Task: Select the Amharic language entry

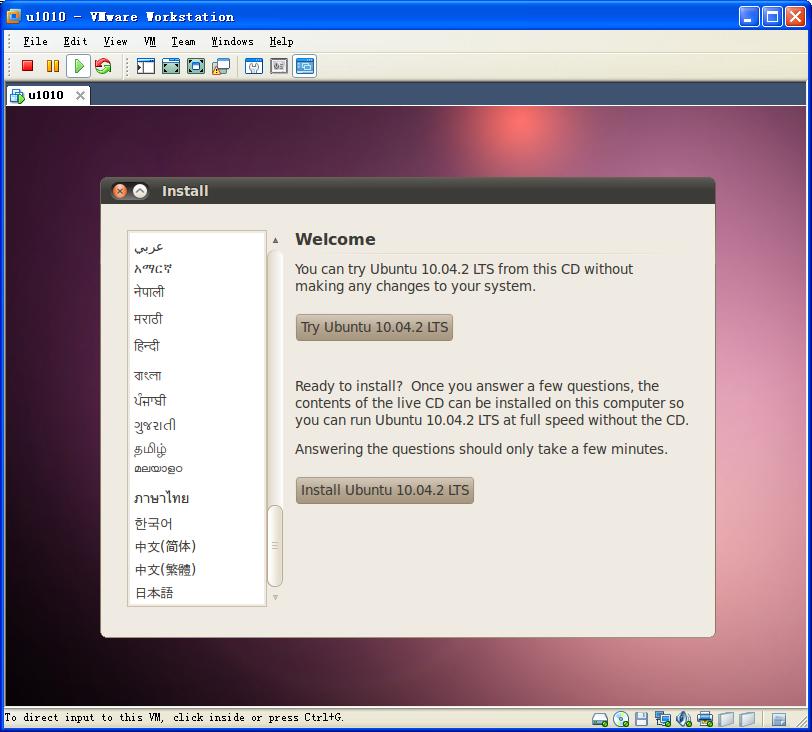Action: point(197,269)
